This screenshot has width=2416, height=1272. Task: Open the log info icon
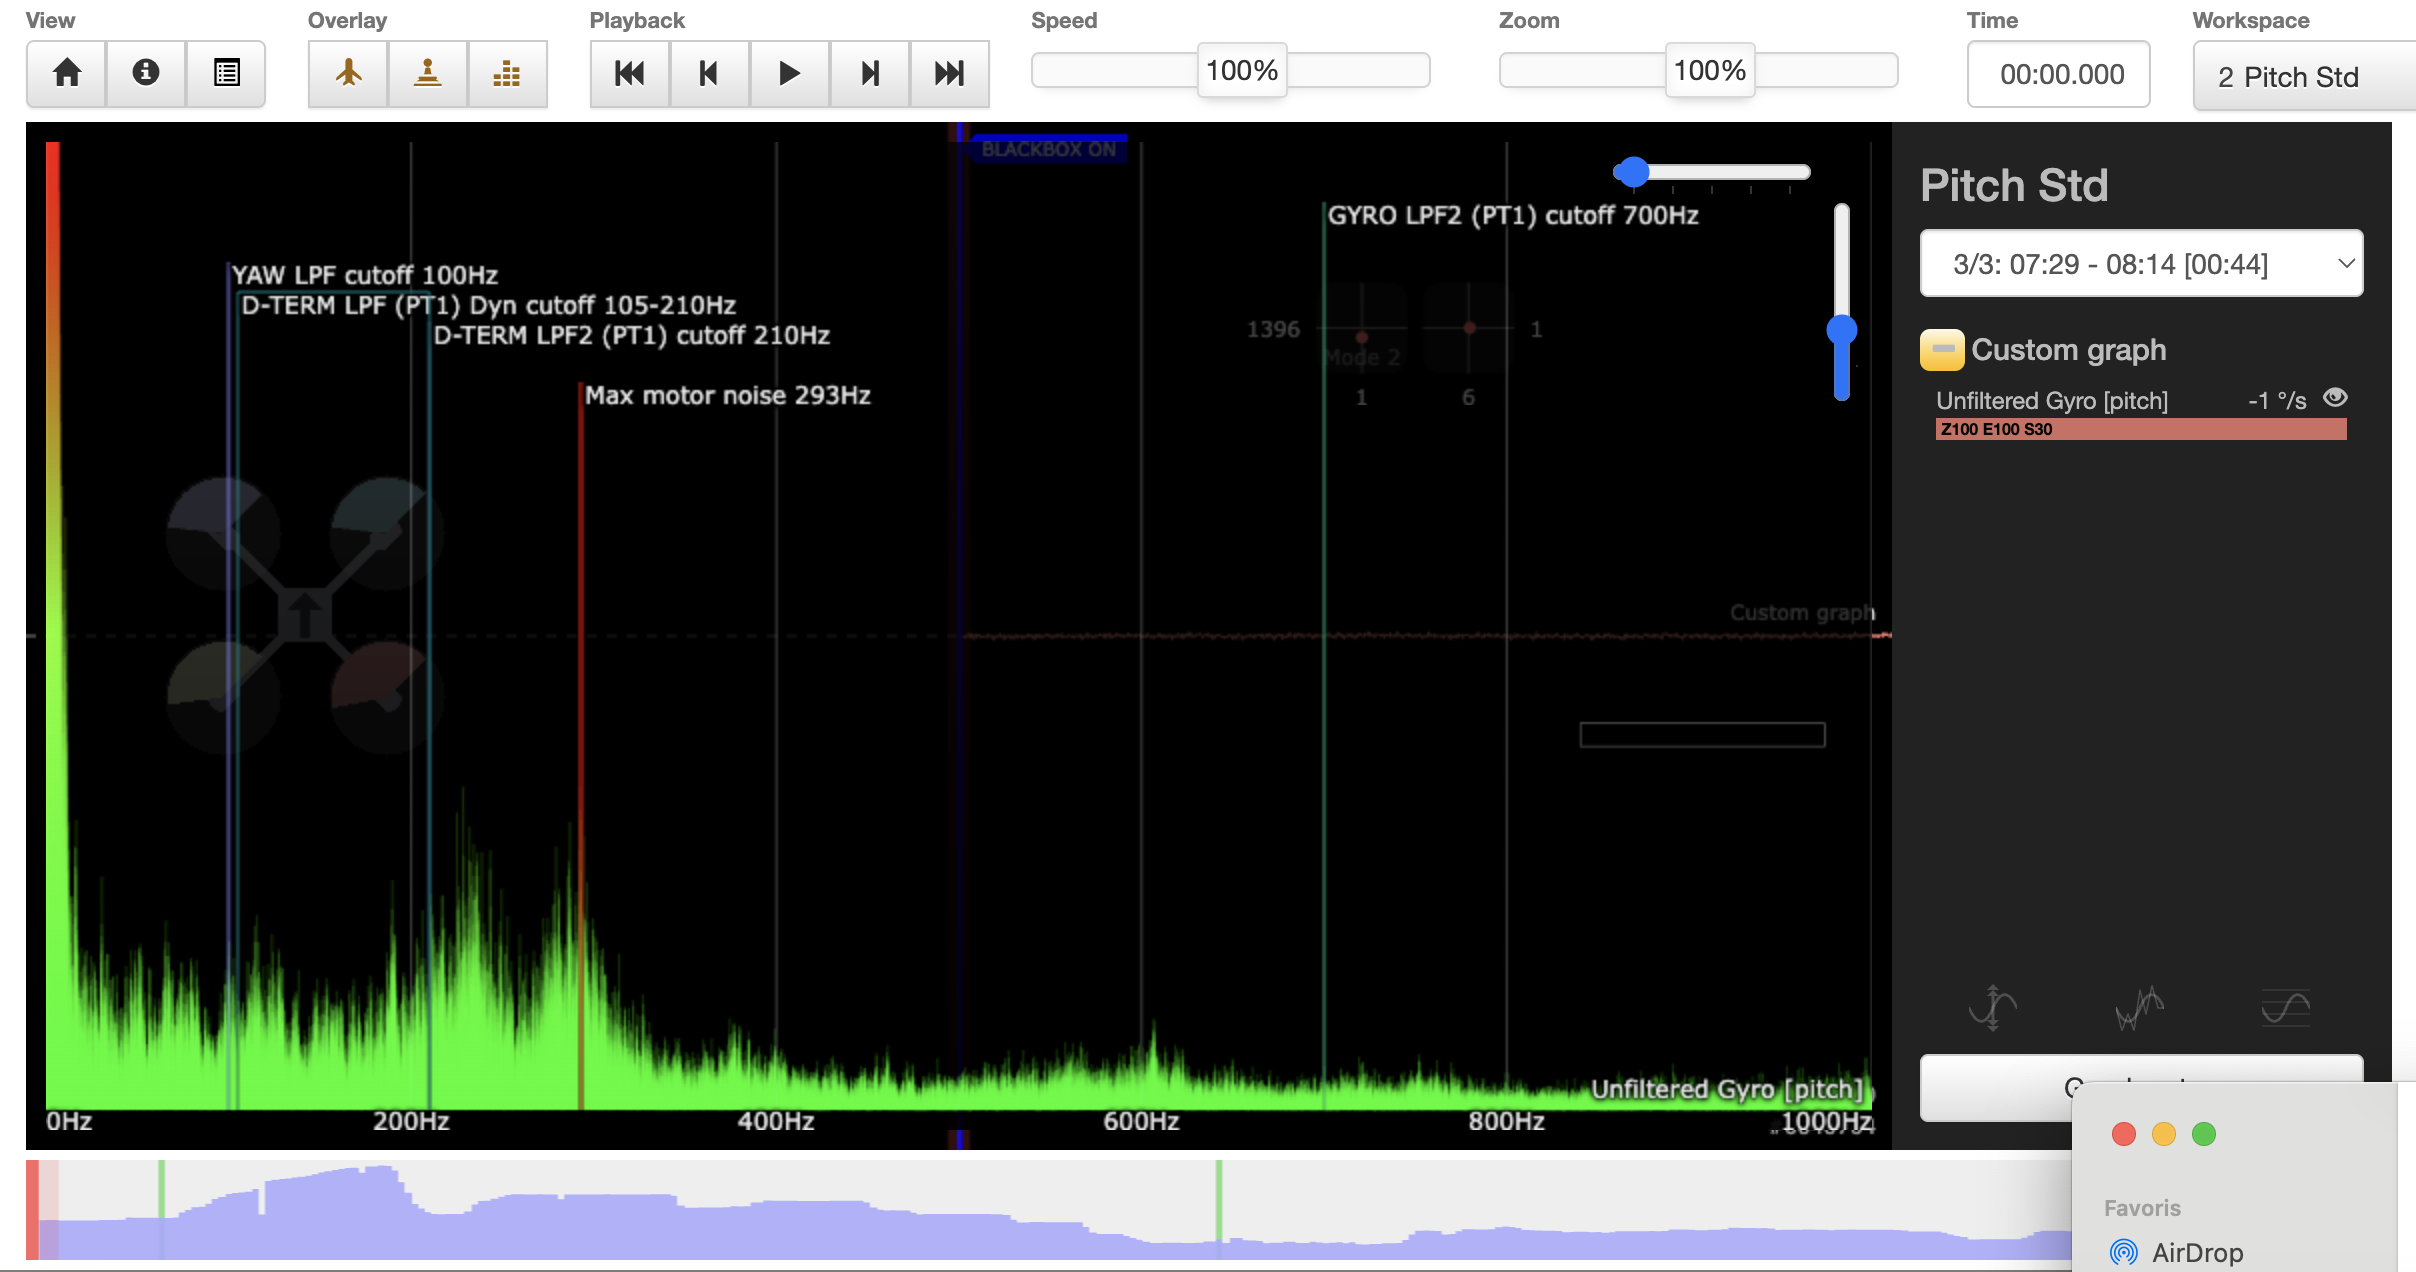point(146,73)
